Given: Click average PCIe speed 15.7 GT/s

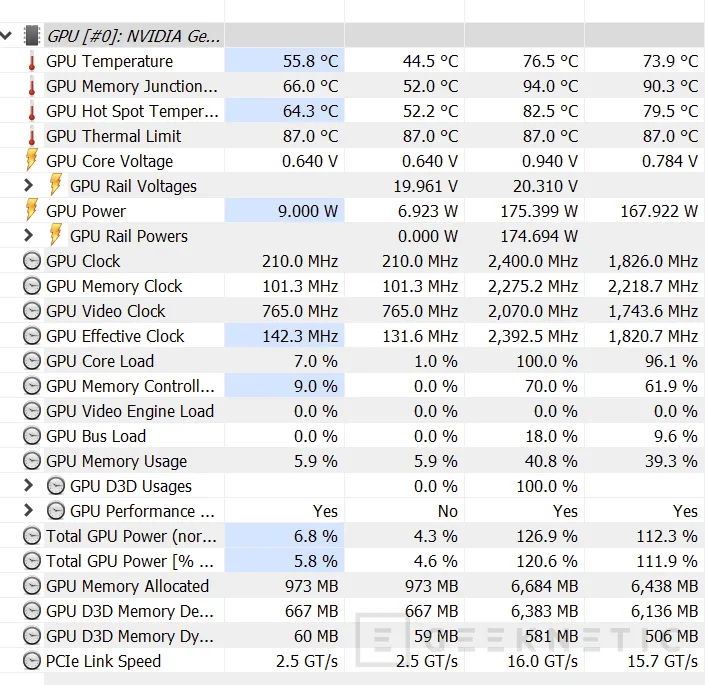Looking at the screenshot, I should point(663,662).
